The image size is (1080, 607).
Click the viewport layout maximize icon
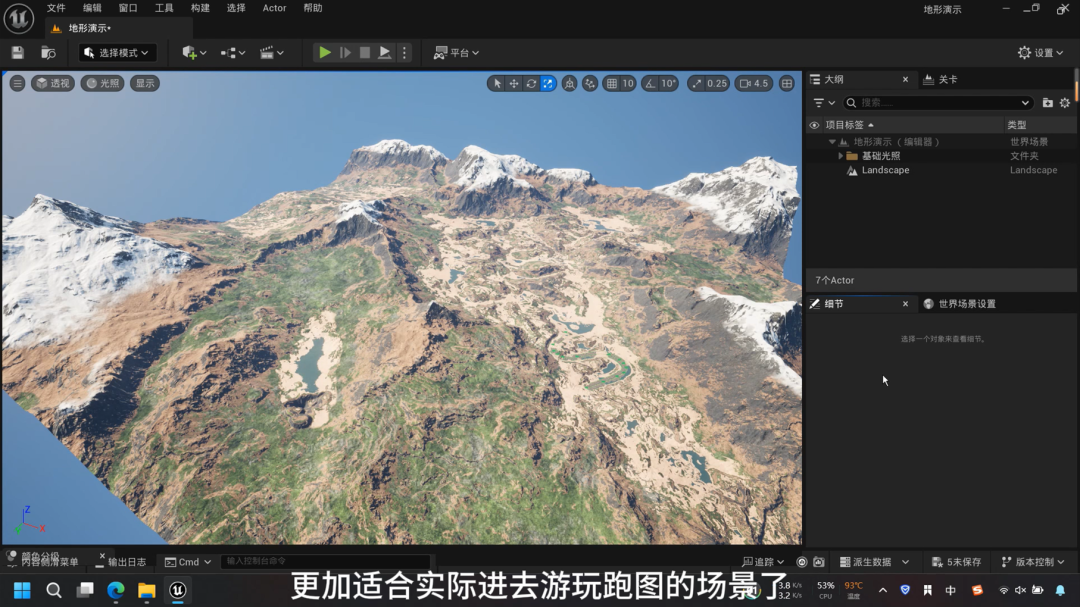pos(787,83)
